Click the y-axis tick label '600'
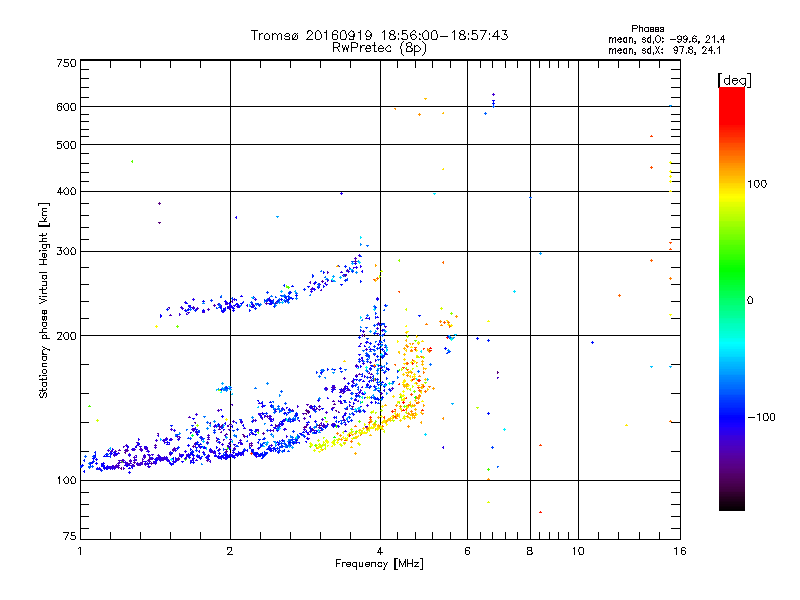Image resolution: width=800 pixels, height=600 pixels. pyautogui.click(x=66, y=107)
